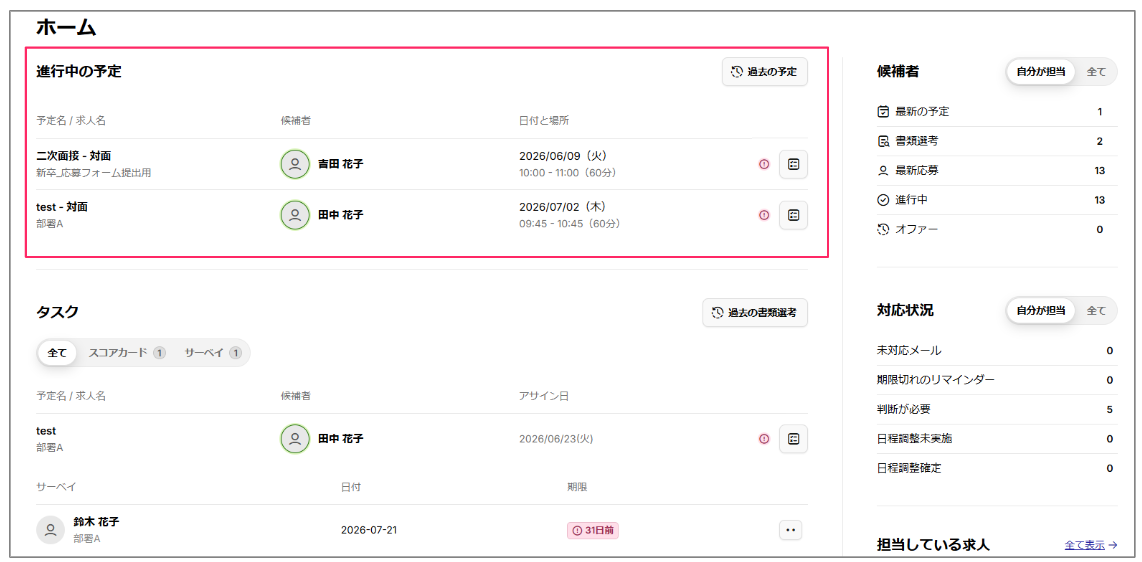Open 過去の書類選考 button

[755, 313]
